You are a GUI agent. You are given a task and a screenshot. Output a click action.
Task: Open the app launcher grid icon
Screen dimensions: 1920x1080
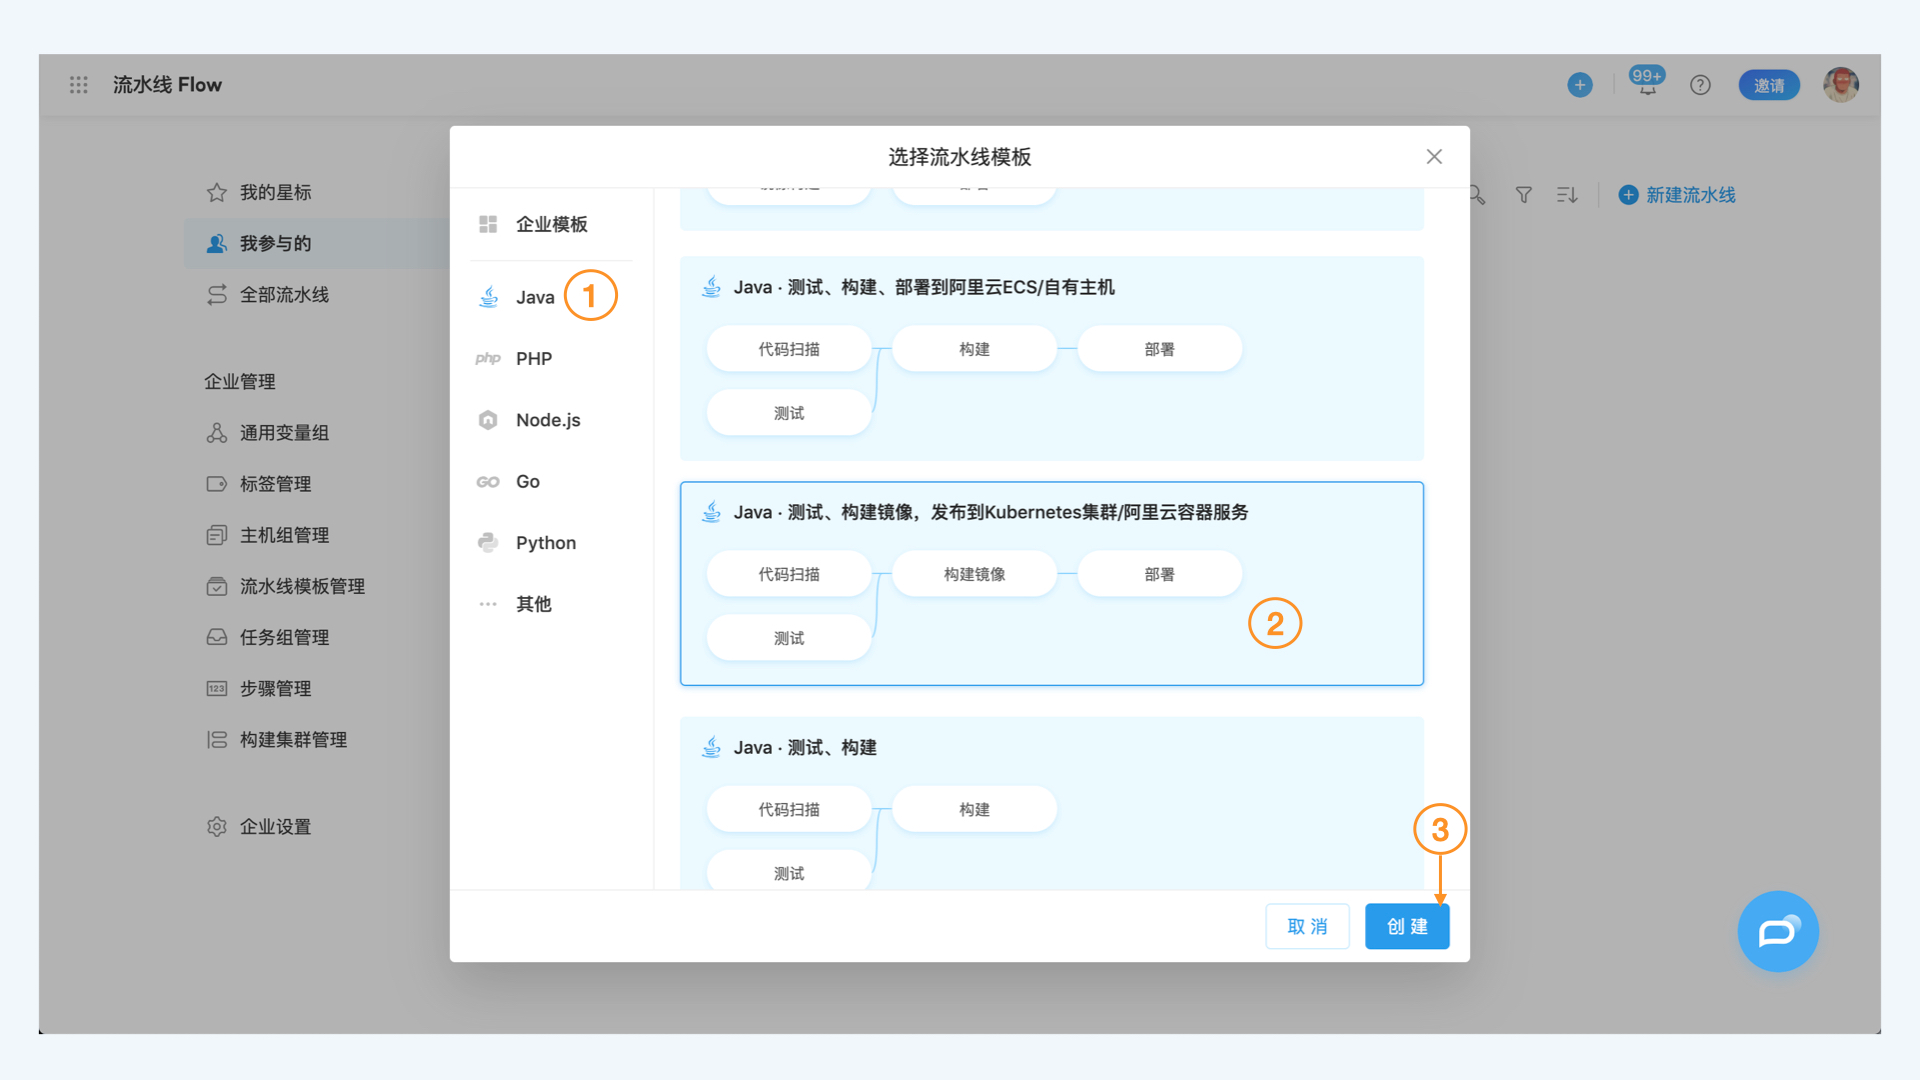(x=77, y=85)
